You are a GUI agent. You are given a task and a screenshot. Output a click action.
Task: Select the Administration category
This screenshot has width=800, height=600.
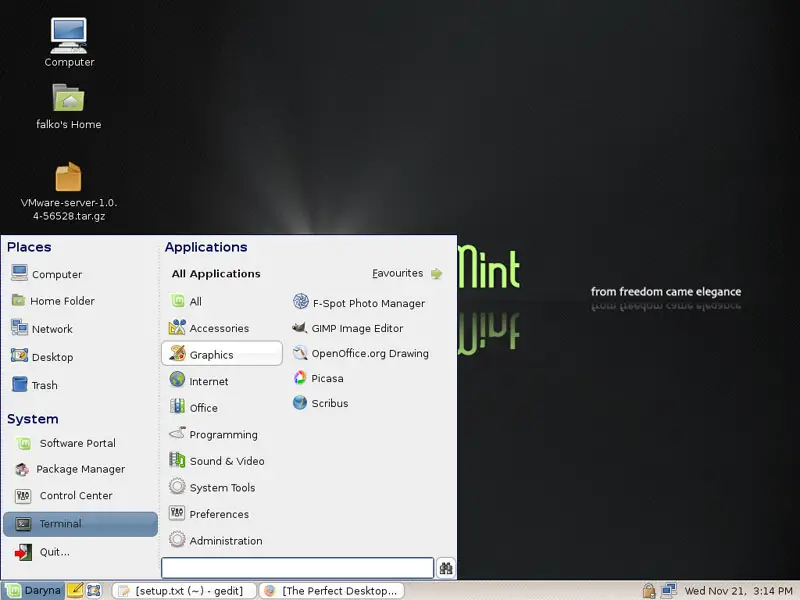pos(222,540)
